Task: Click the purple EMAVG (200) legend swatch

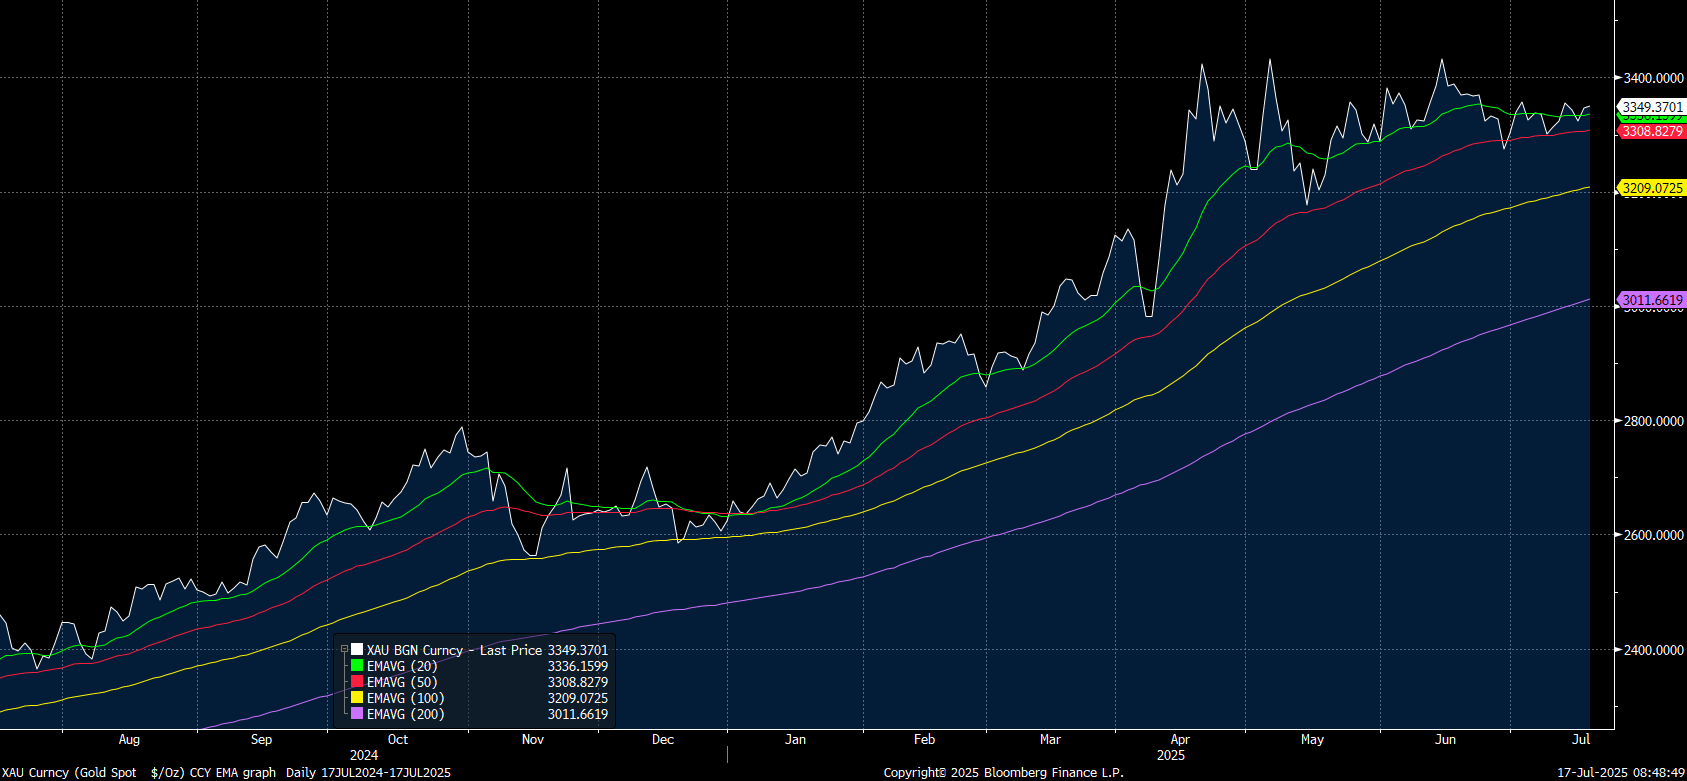Action: [357, 714]
